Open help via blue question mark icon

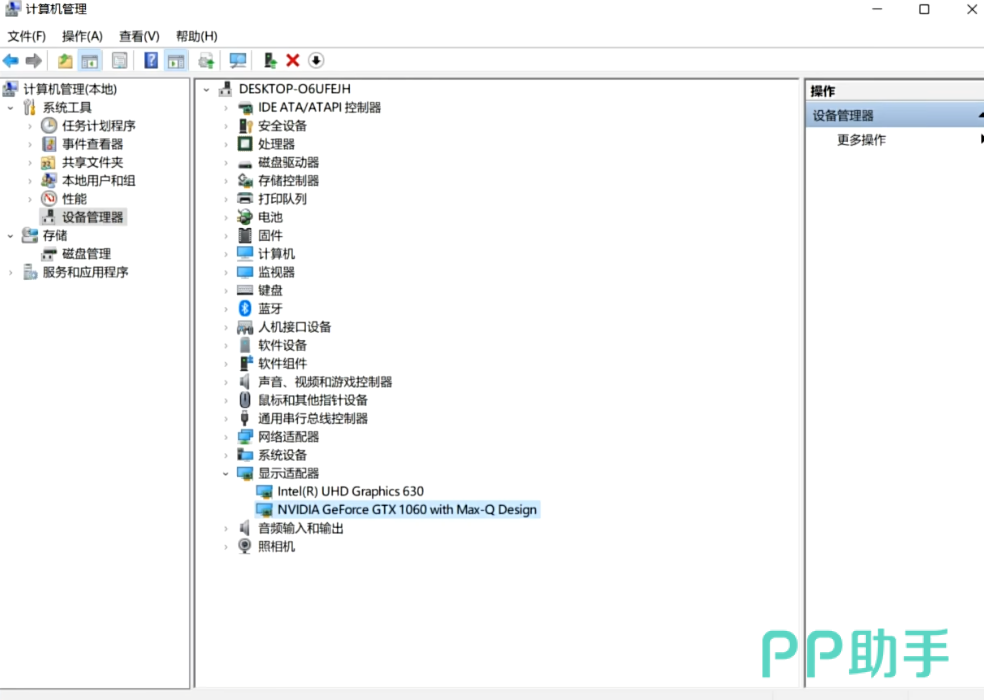point(151,61)
